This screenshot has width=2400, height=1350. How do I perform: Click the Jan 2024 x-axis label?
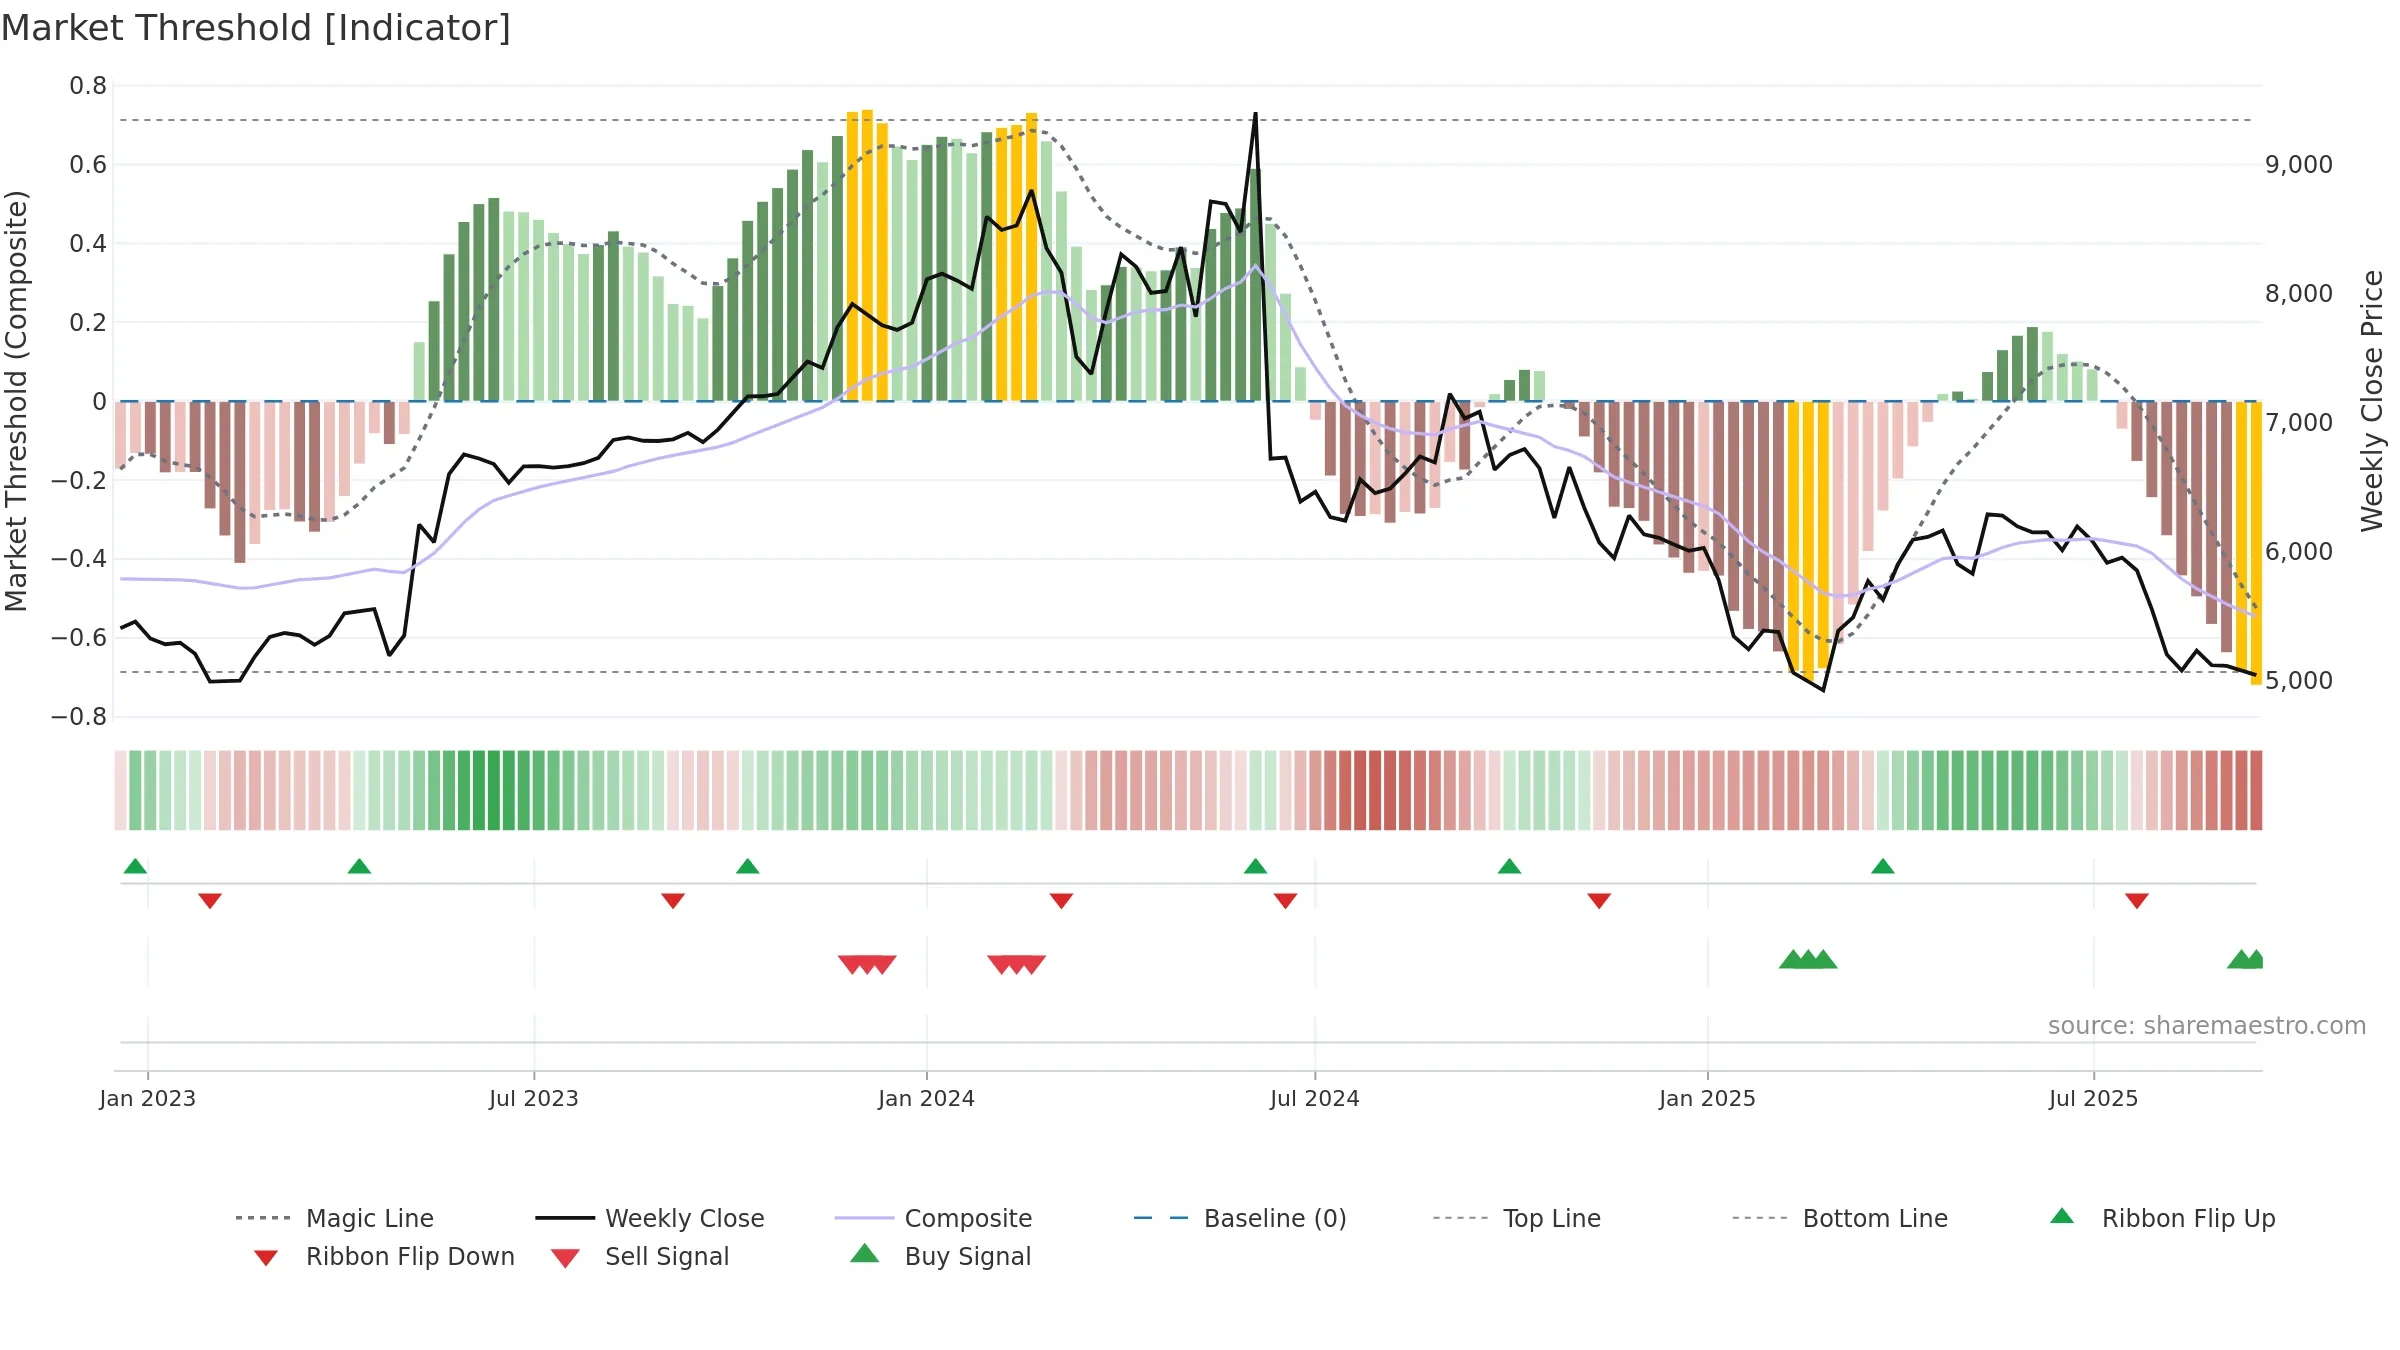[927, 1098]
